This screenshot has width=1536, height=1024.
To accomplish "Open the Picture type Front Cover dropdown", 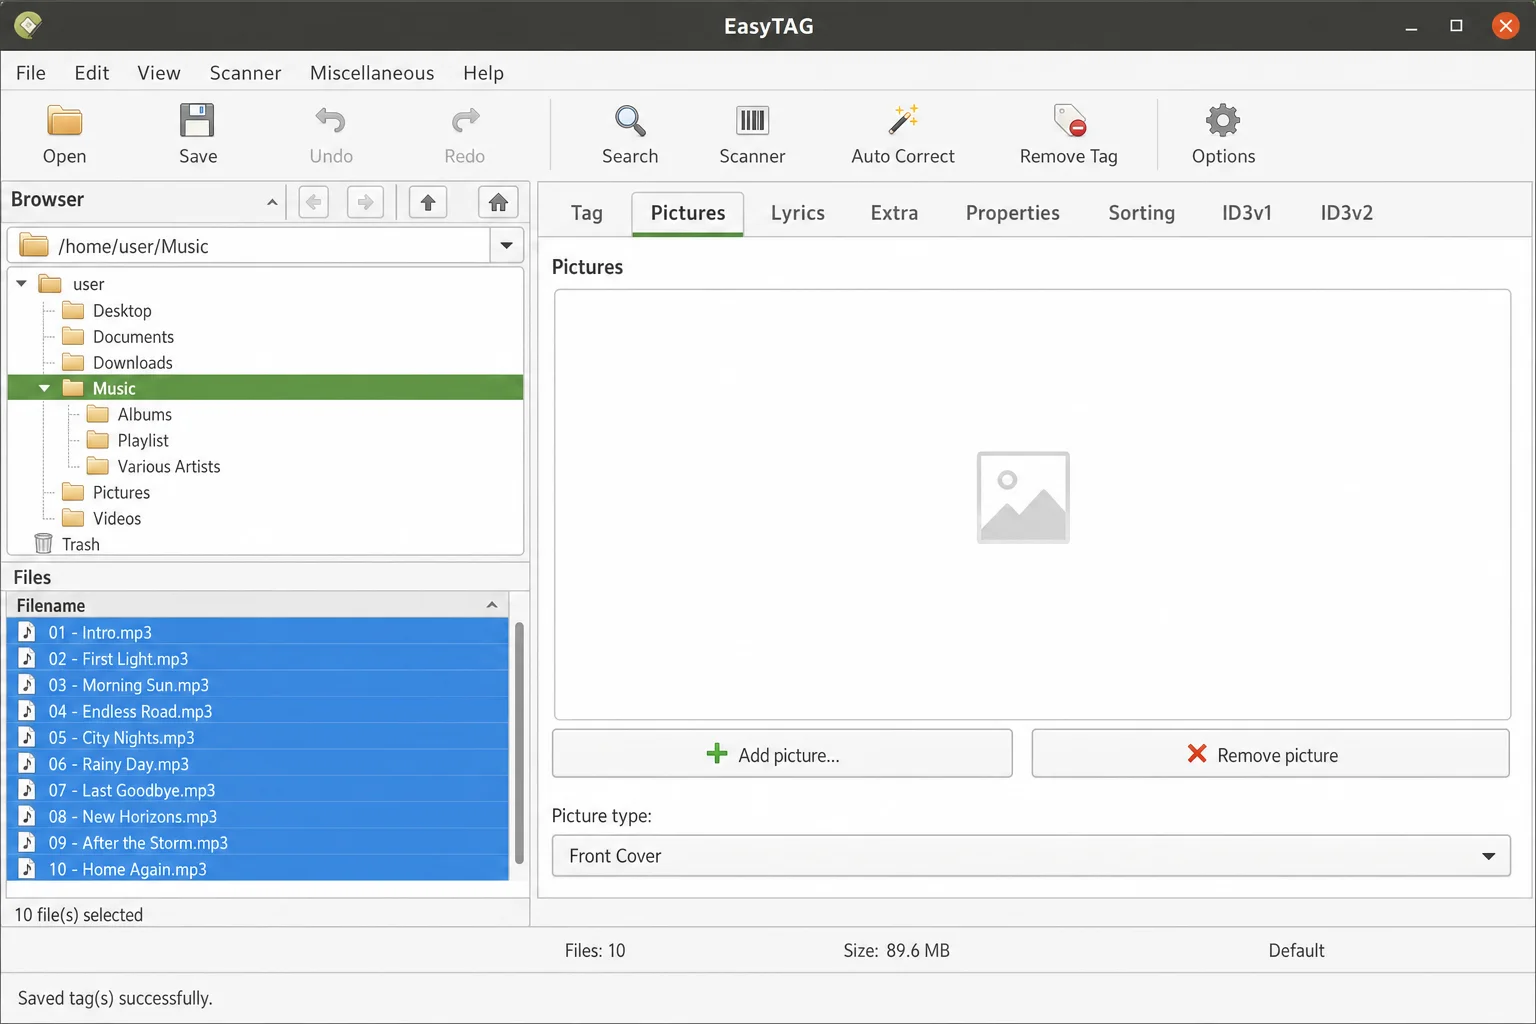I will pos(1031,856).
